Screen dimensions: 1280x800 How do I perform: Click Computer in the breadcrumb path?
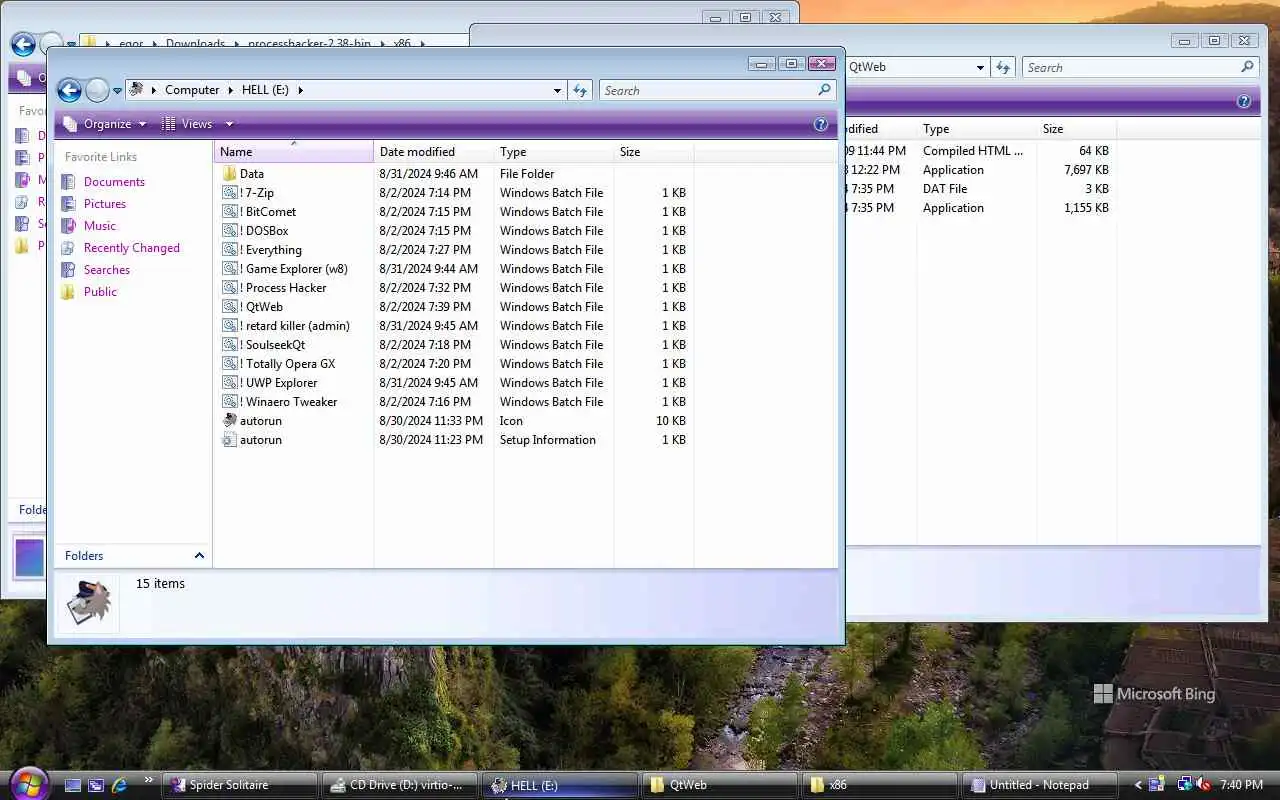pos(192,90)
